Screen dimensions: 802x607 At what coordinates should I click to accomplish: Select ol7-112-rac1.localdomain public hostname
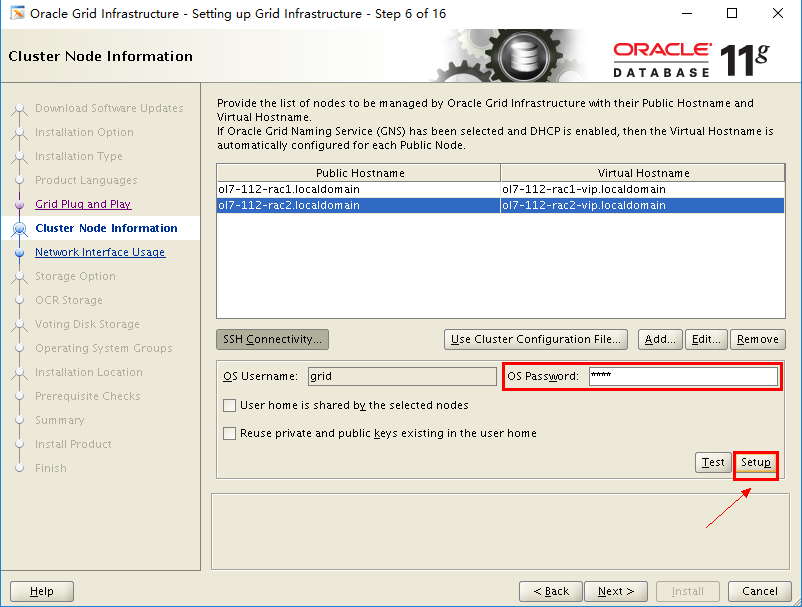358,189
